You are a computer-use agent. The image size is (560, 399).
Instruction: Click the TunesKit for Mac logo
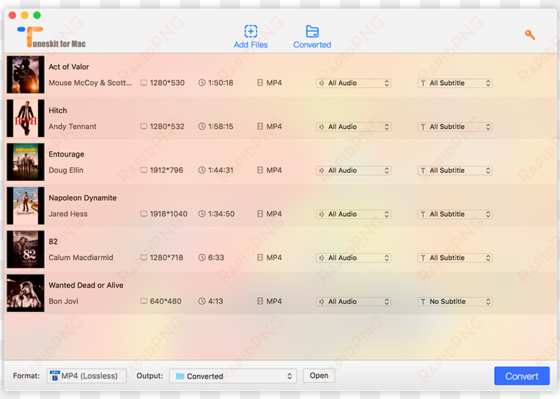point(51,37)
